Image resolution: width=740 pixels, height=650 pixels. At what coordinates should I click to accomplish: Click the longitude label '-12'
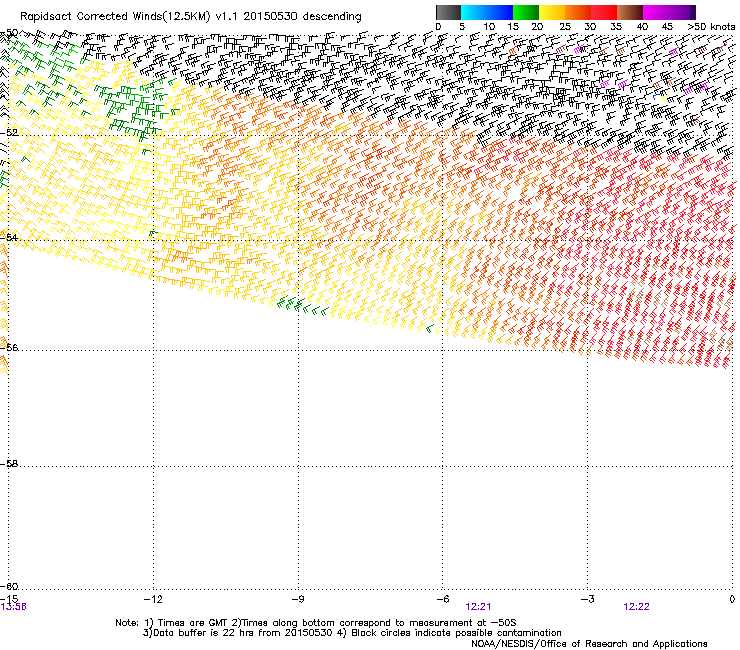click(x=153, y=599)
